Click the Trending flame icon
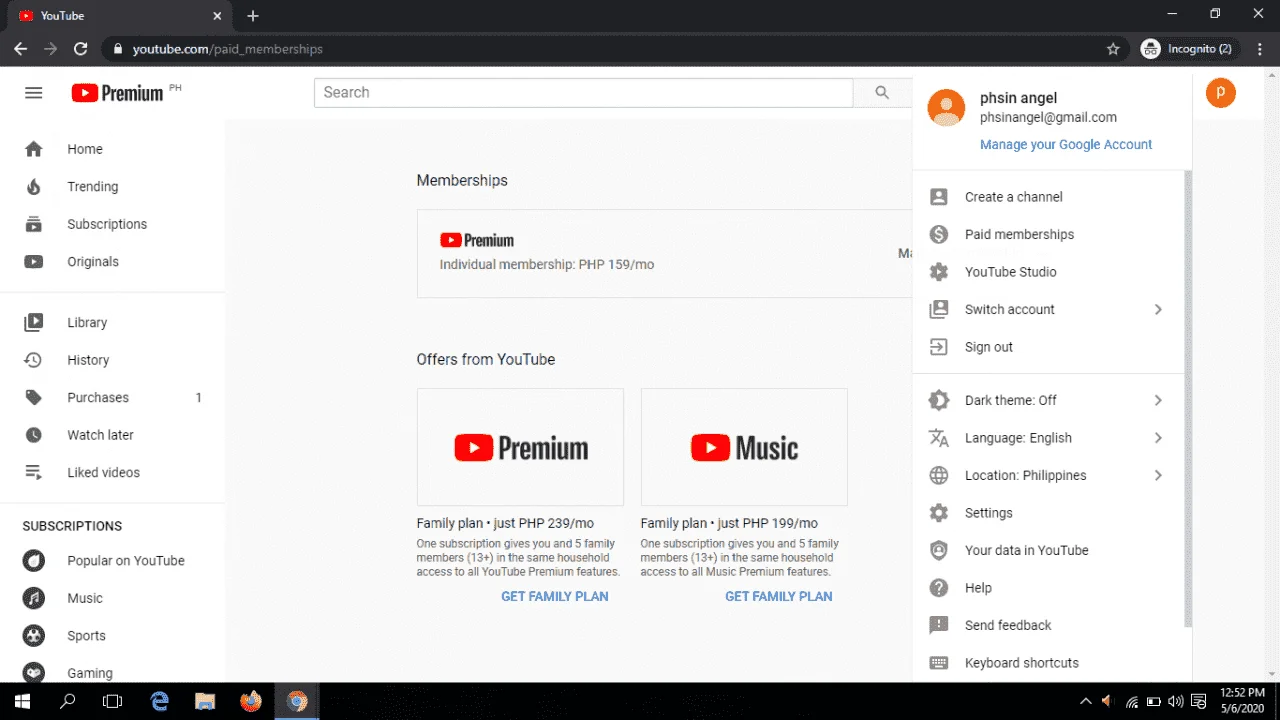The height and width of the screenshot is (720, 1280). coord(34,187)
